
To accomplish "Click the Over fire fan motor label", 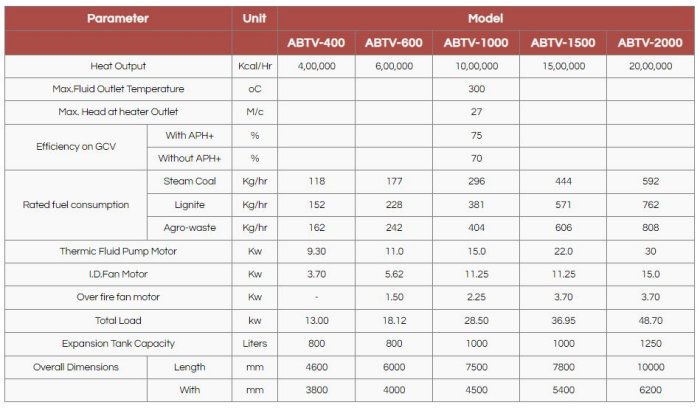I will [x=118, y=297].
